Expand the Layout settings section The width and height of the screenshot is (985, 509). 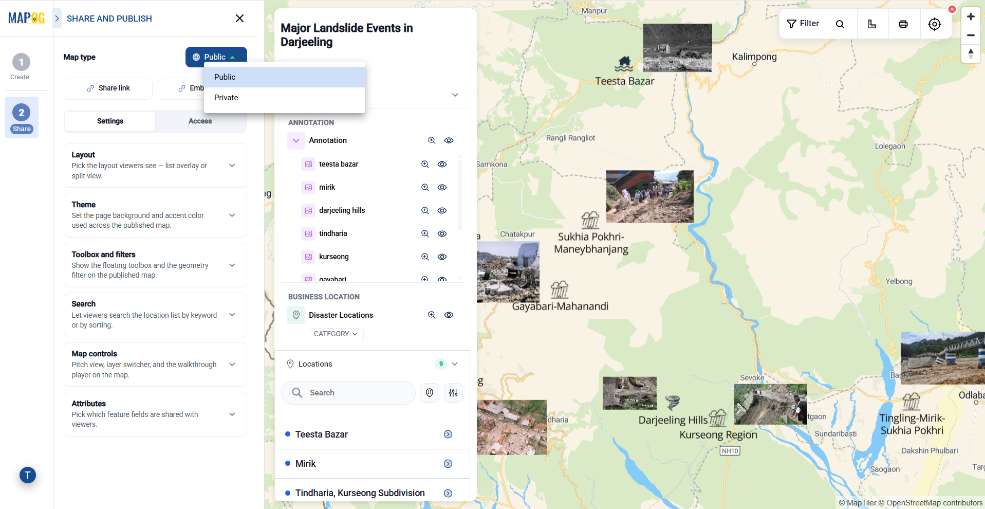(x=155, y=165)
